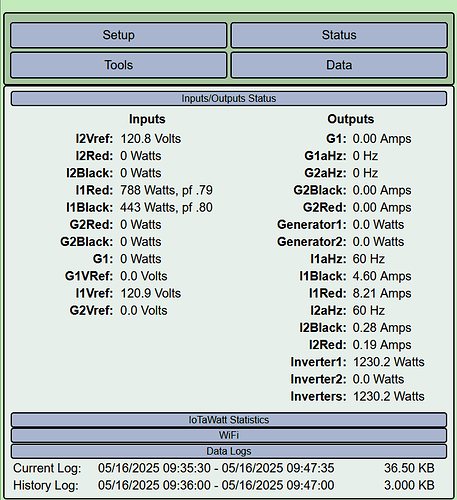
Task: Expand the IoTaWatt Statistics section
Action: [x=229, y=420]
